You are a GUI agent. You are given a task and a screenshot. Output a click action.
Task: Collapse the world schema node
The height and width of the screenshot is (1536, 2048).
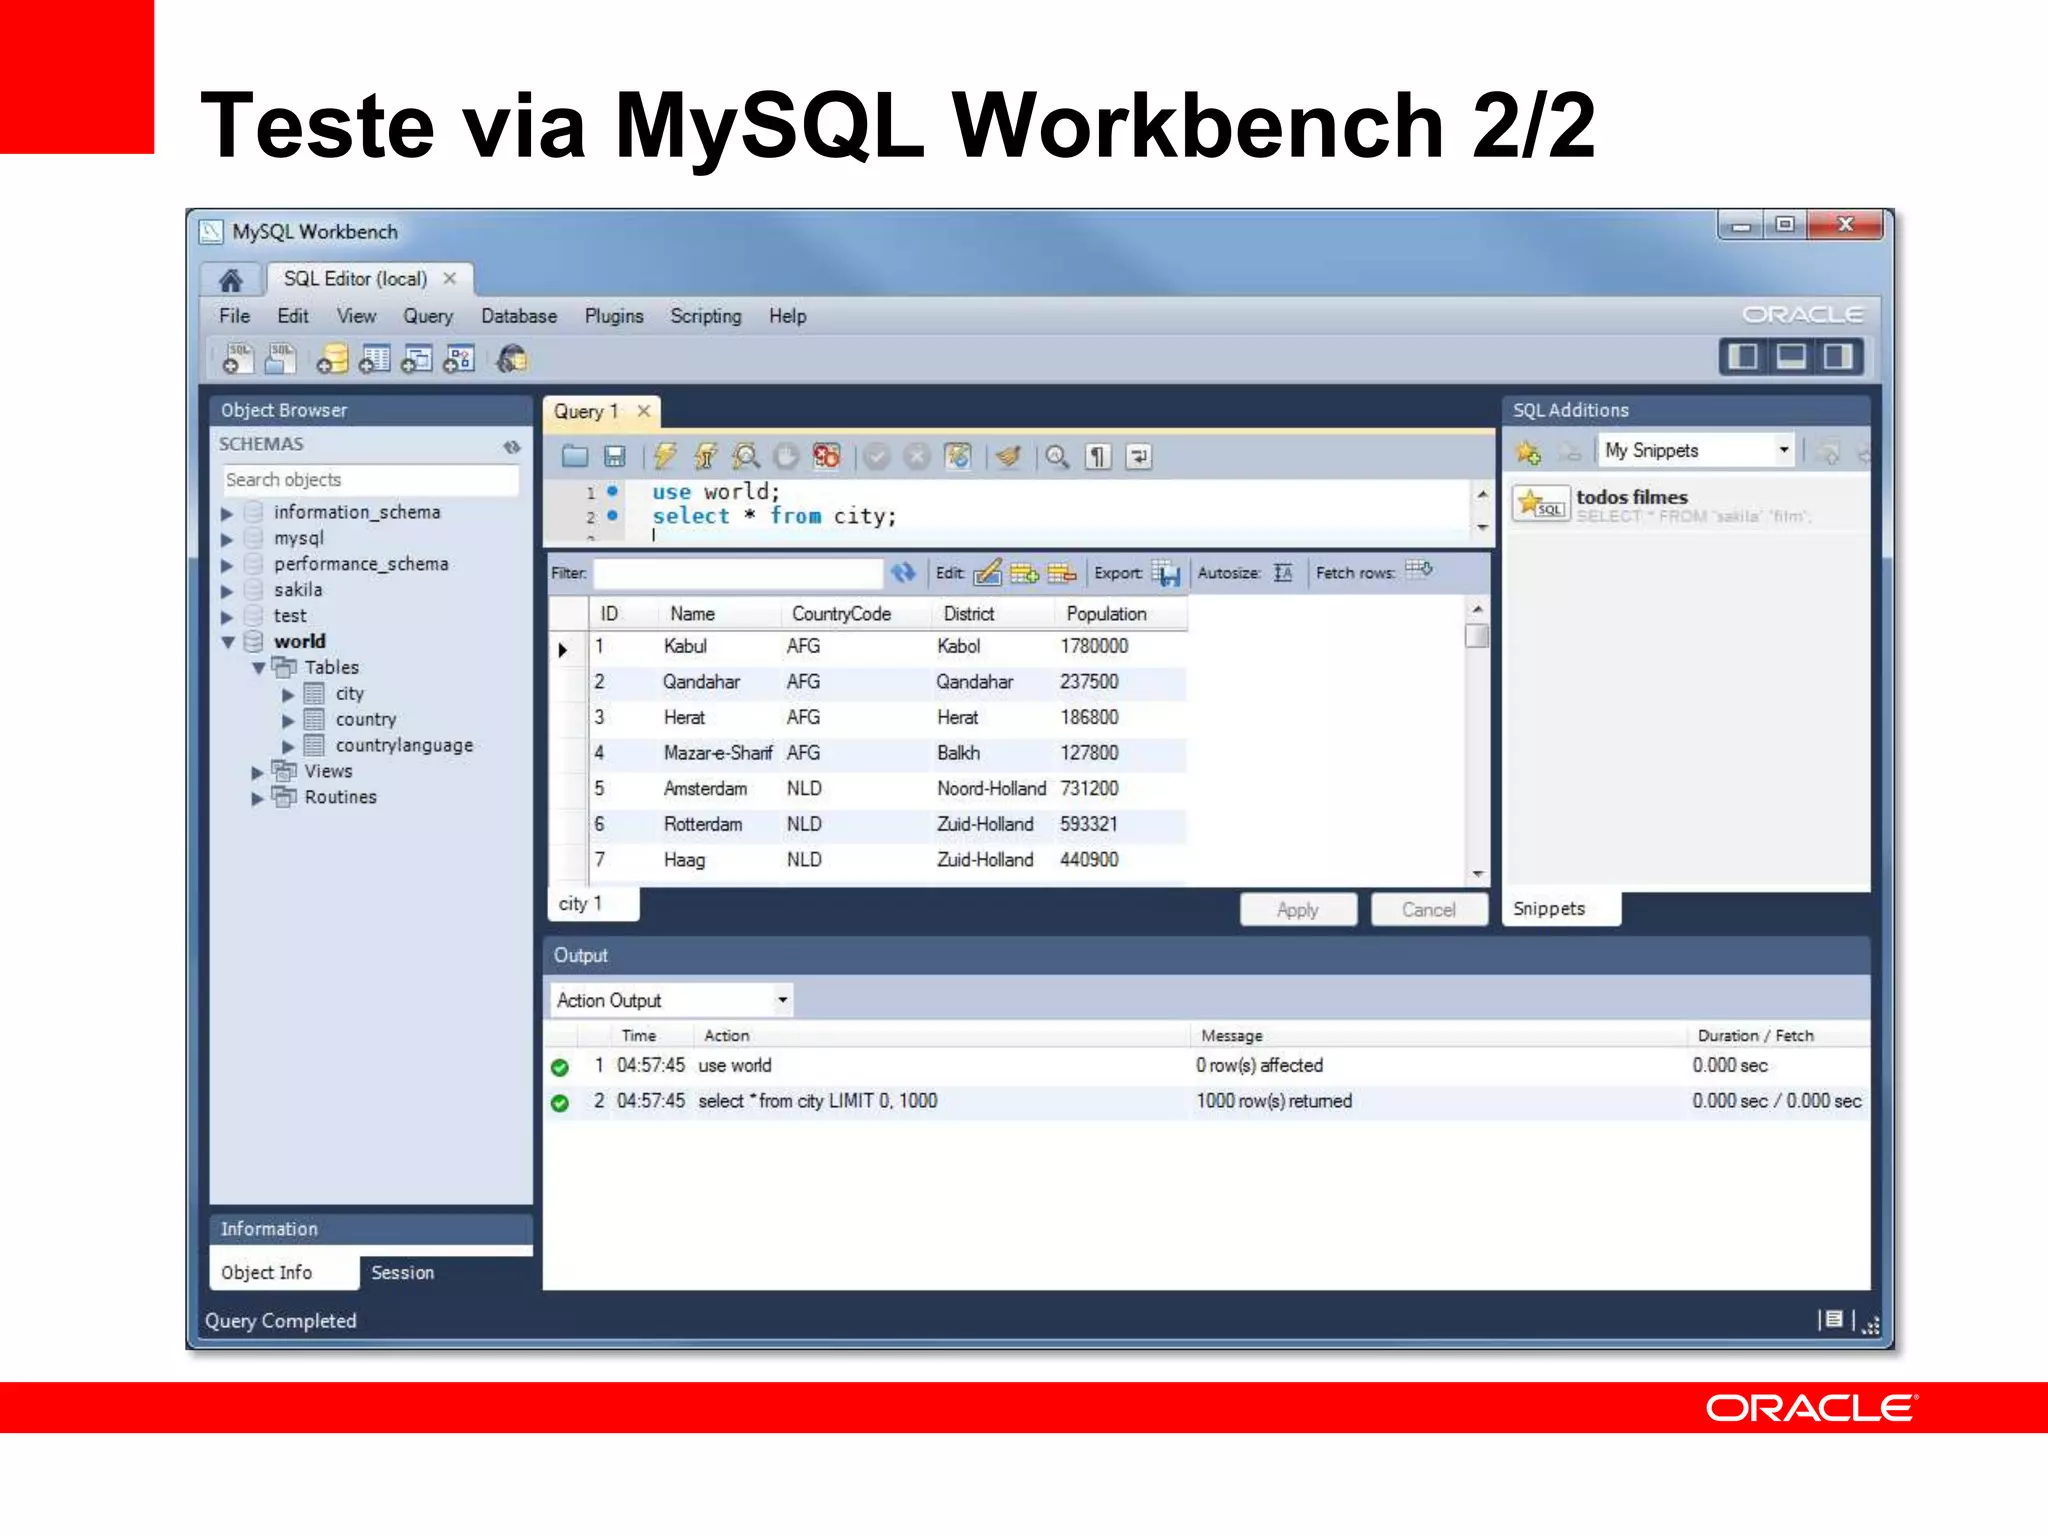pyautogui.click(x=228, y=642)
